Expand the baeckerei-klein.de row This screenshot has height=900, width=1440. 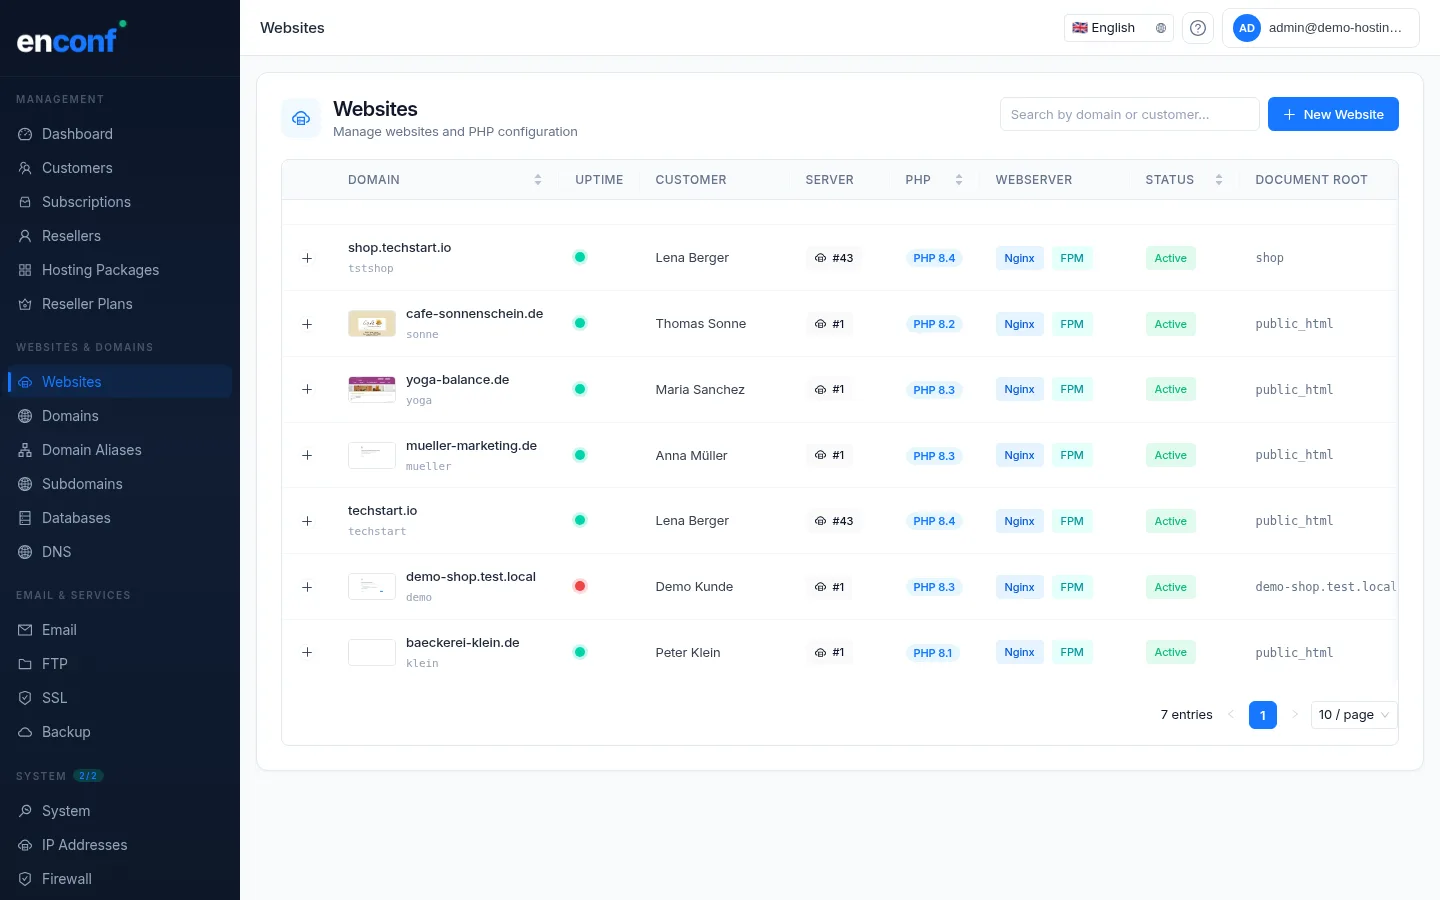coord(307,652)
